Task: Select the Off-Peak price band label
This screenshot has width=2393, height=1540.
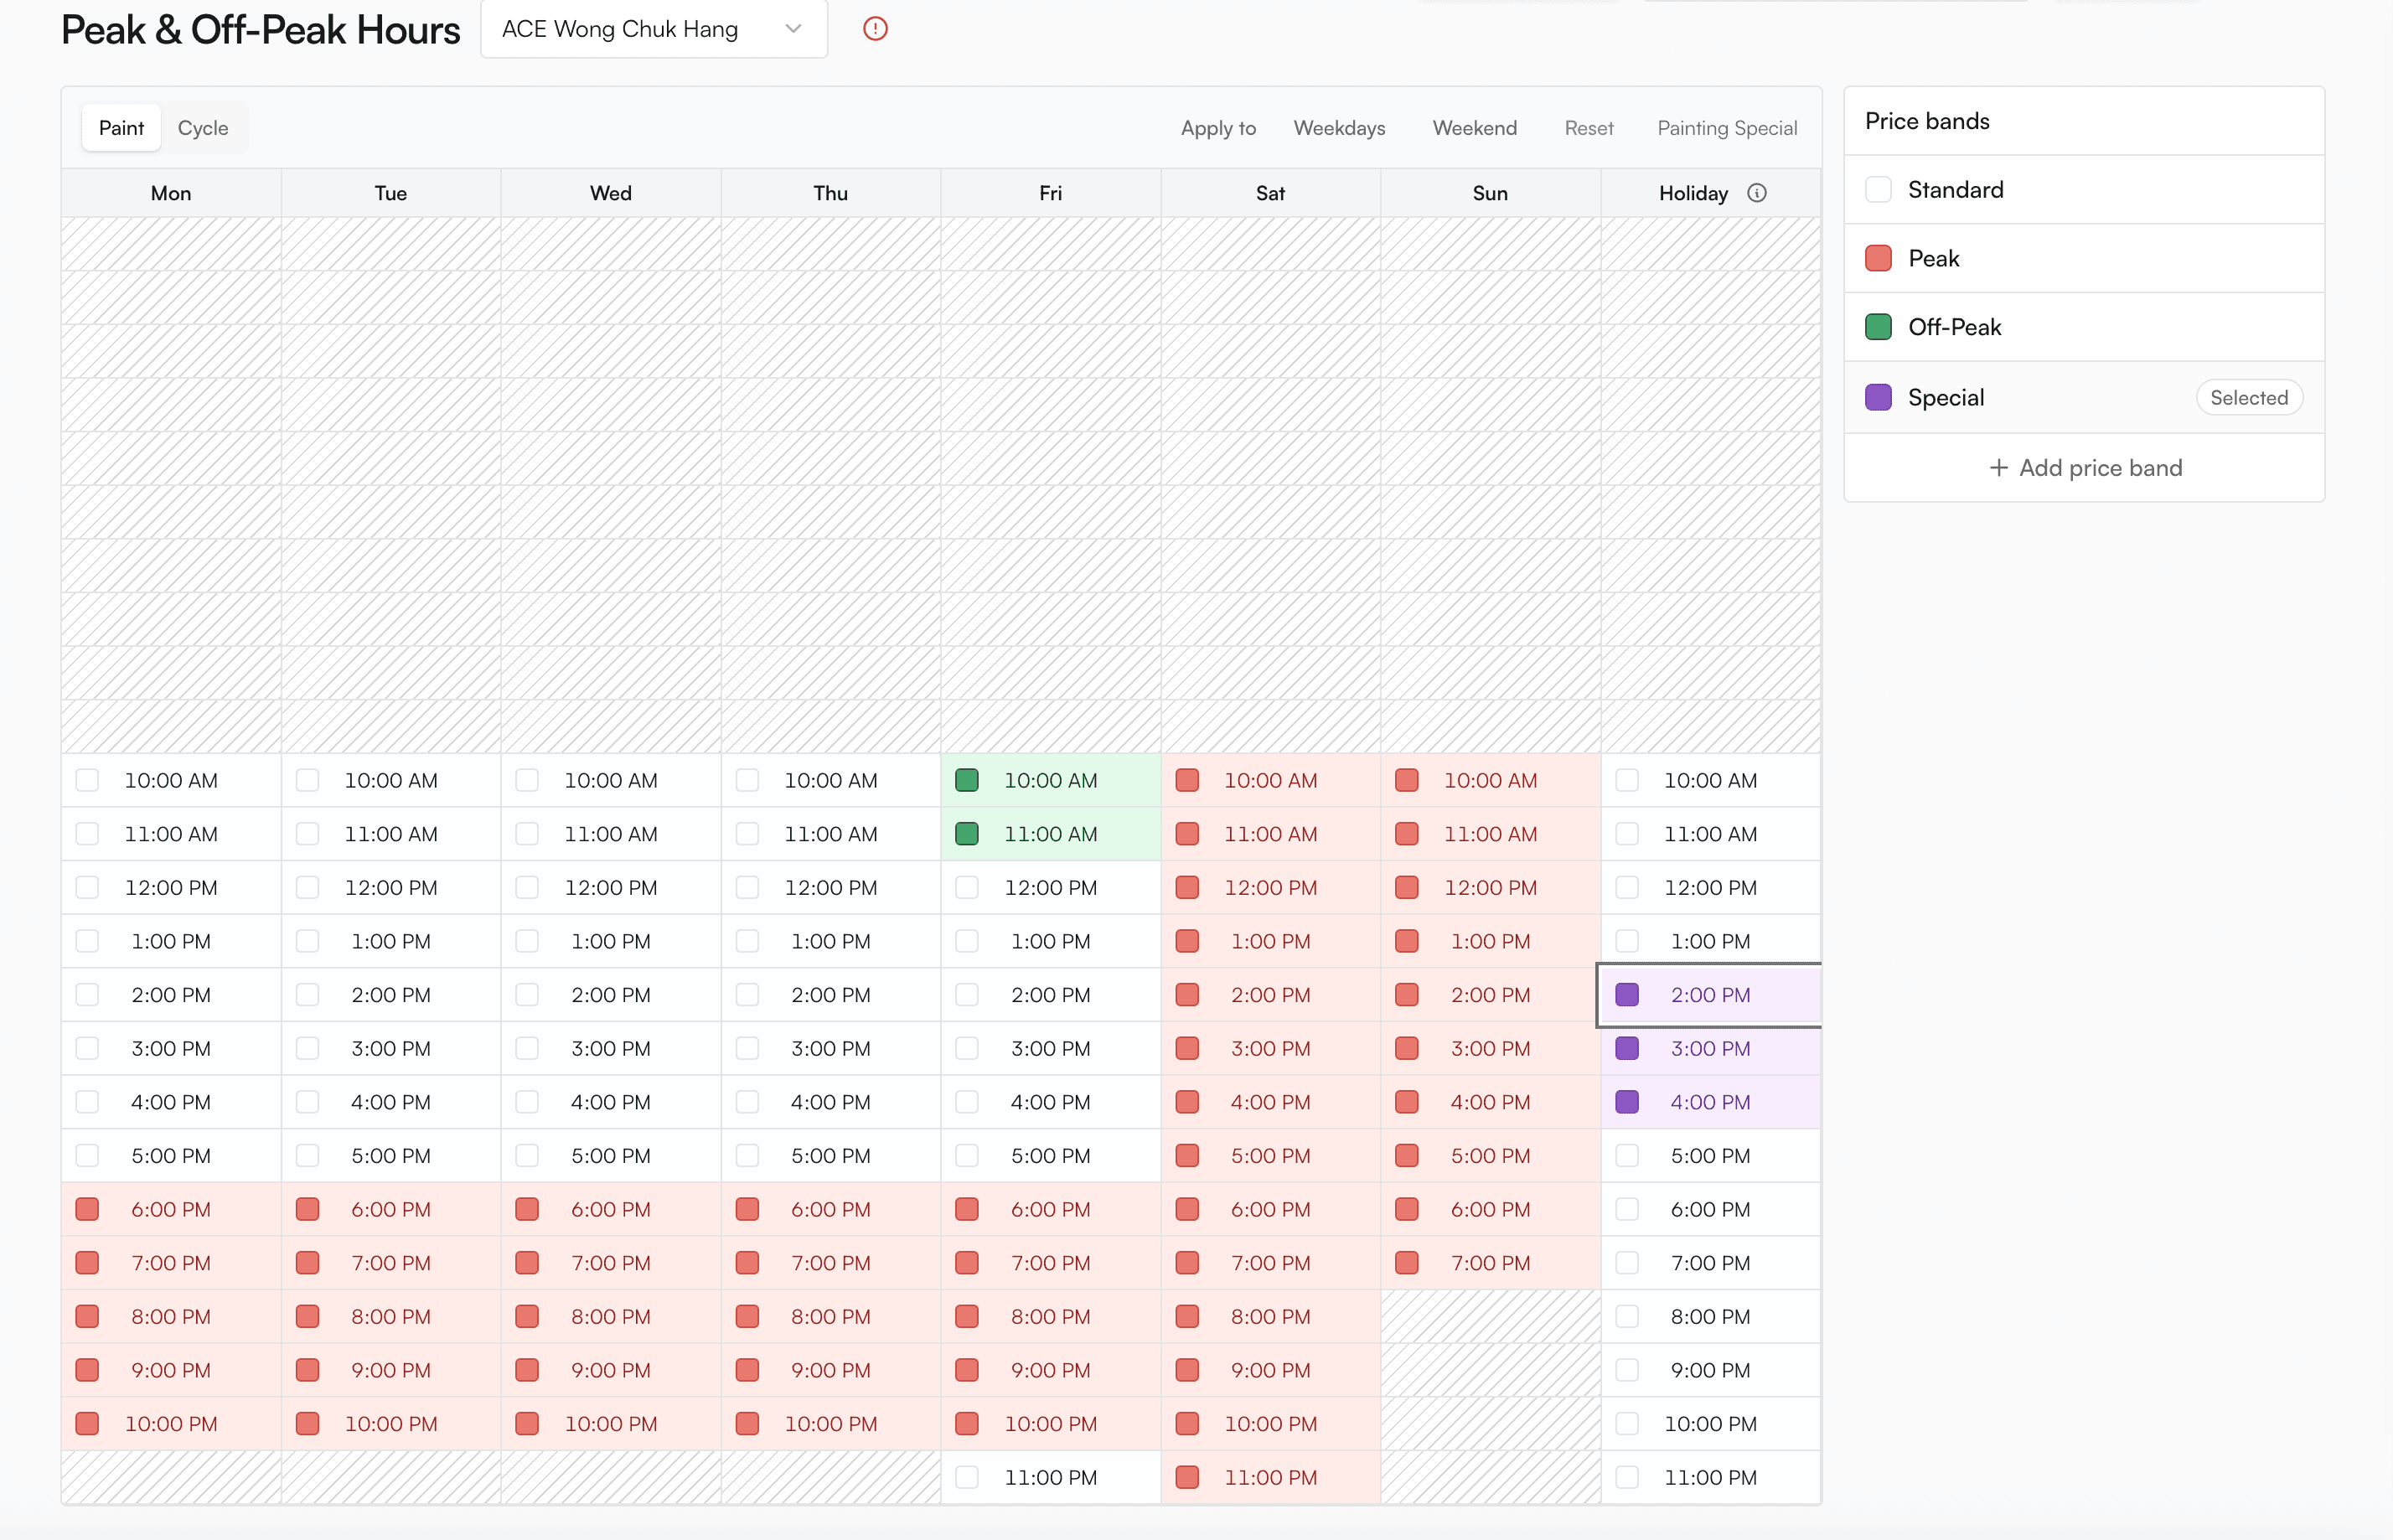Action: [1954, 327]
